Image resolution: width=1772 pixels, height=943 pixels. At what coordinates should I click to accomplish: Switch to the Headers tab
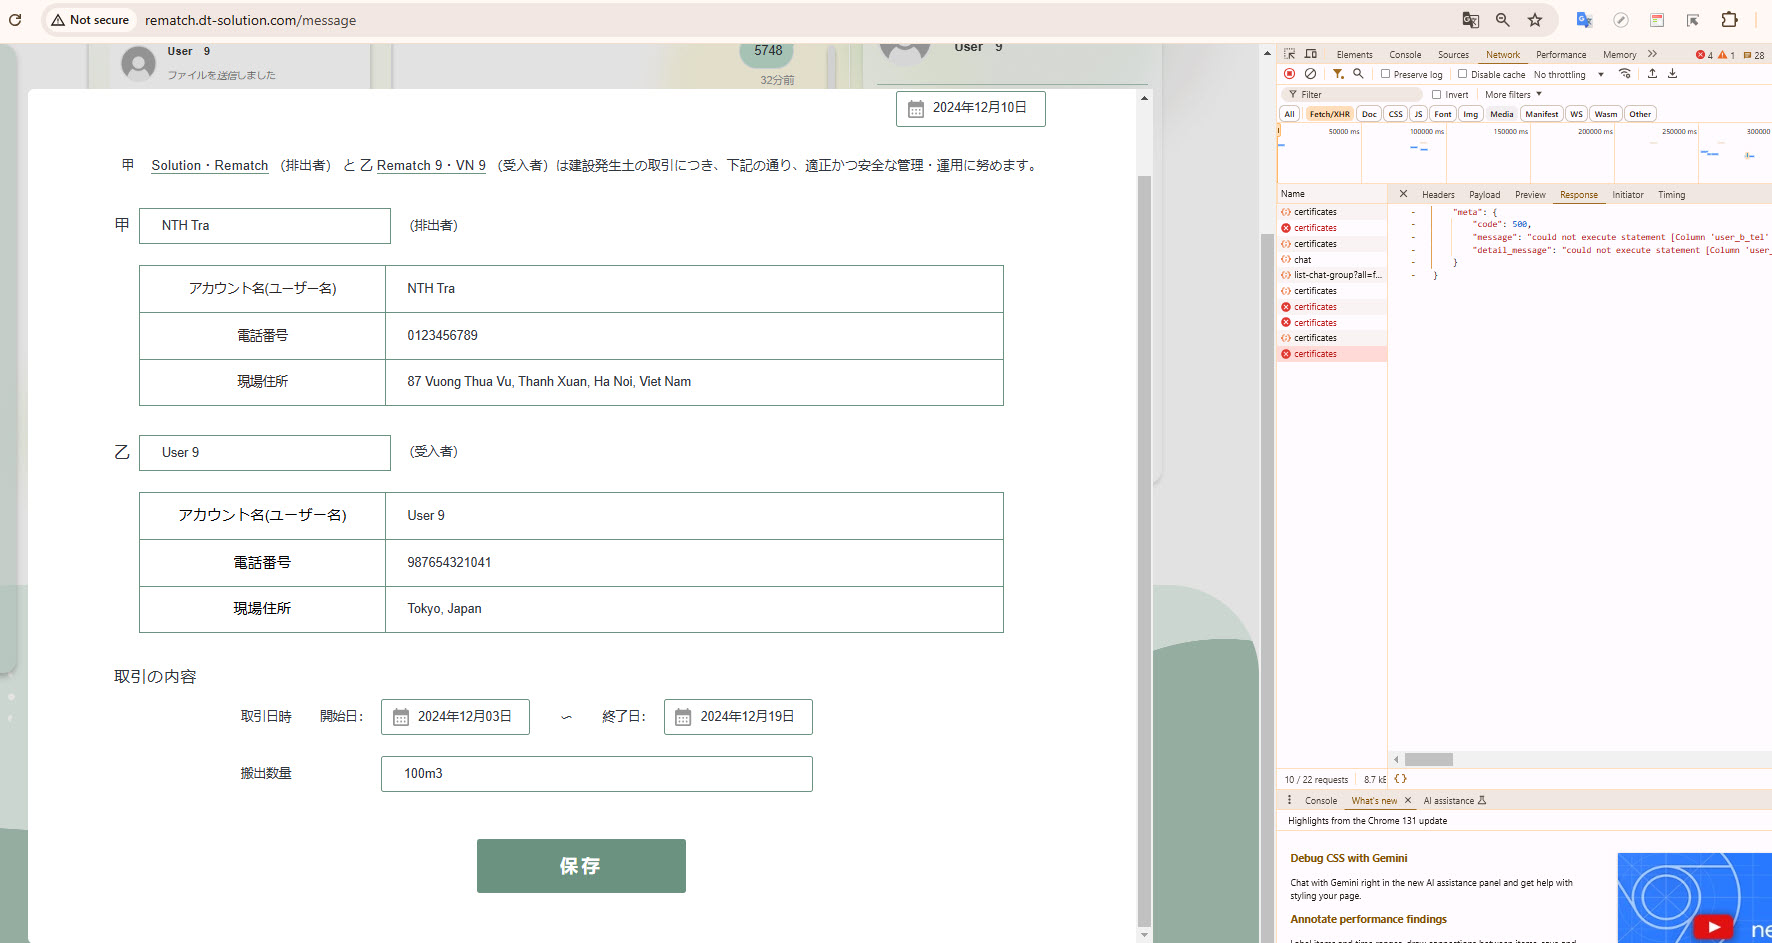[1438, 195]
